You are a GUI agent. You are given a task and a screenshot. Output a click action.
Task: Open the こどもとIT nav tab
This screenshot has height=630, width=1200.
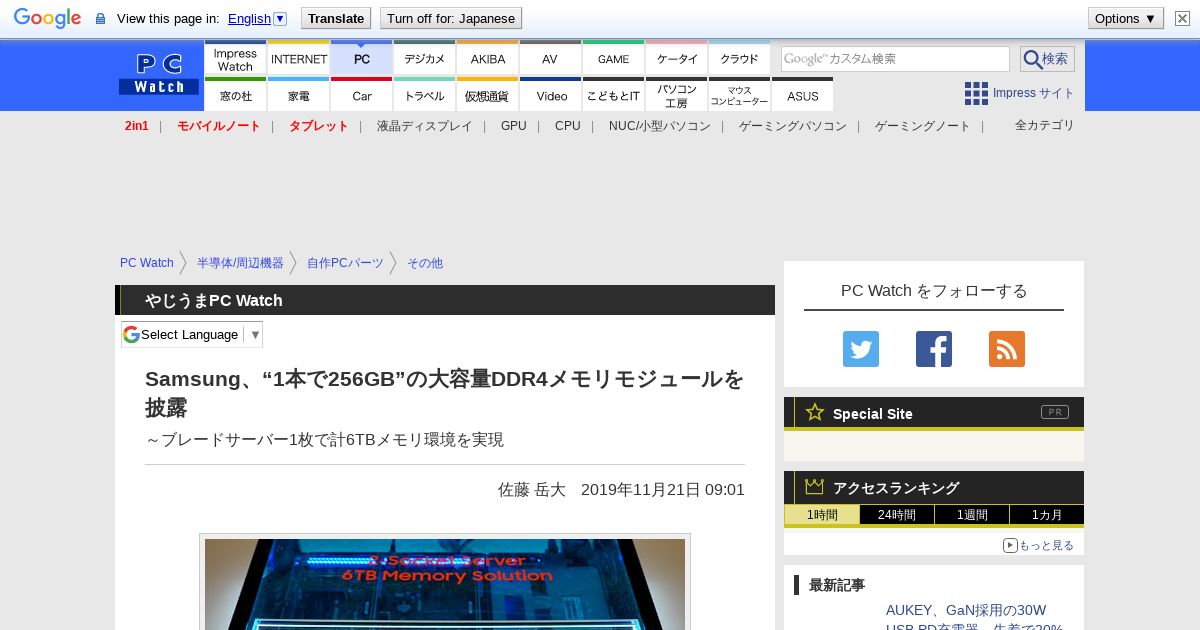(613, 95)
